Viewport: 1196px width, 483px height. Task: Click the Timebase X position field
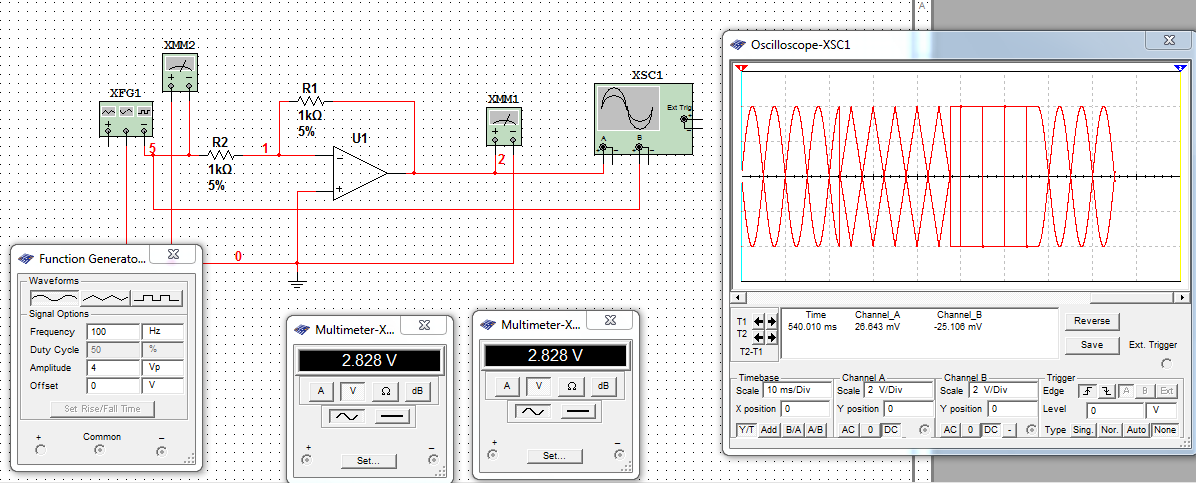(x=807, y=409)
